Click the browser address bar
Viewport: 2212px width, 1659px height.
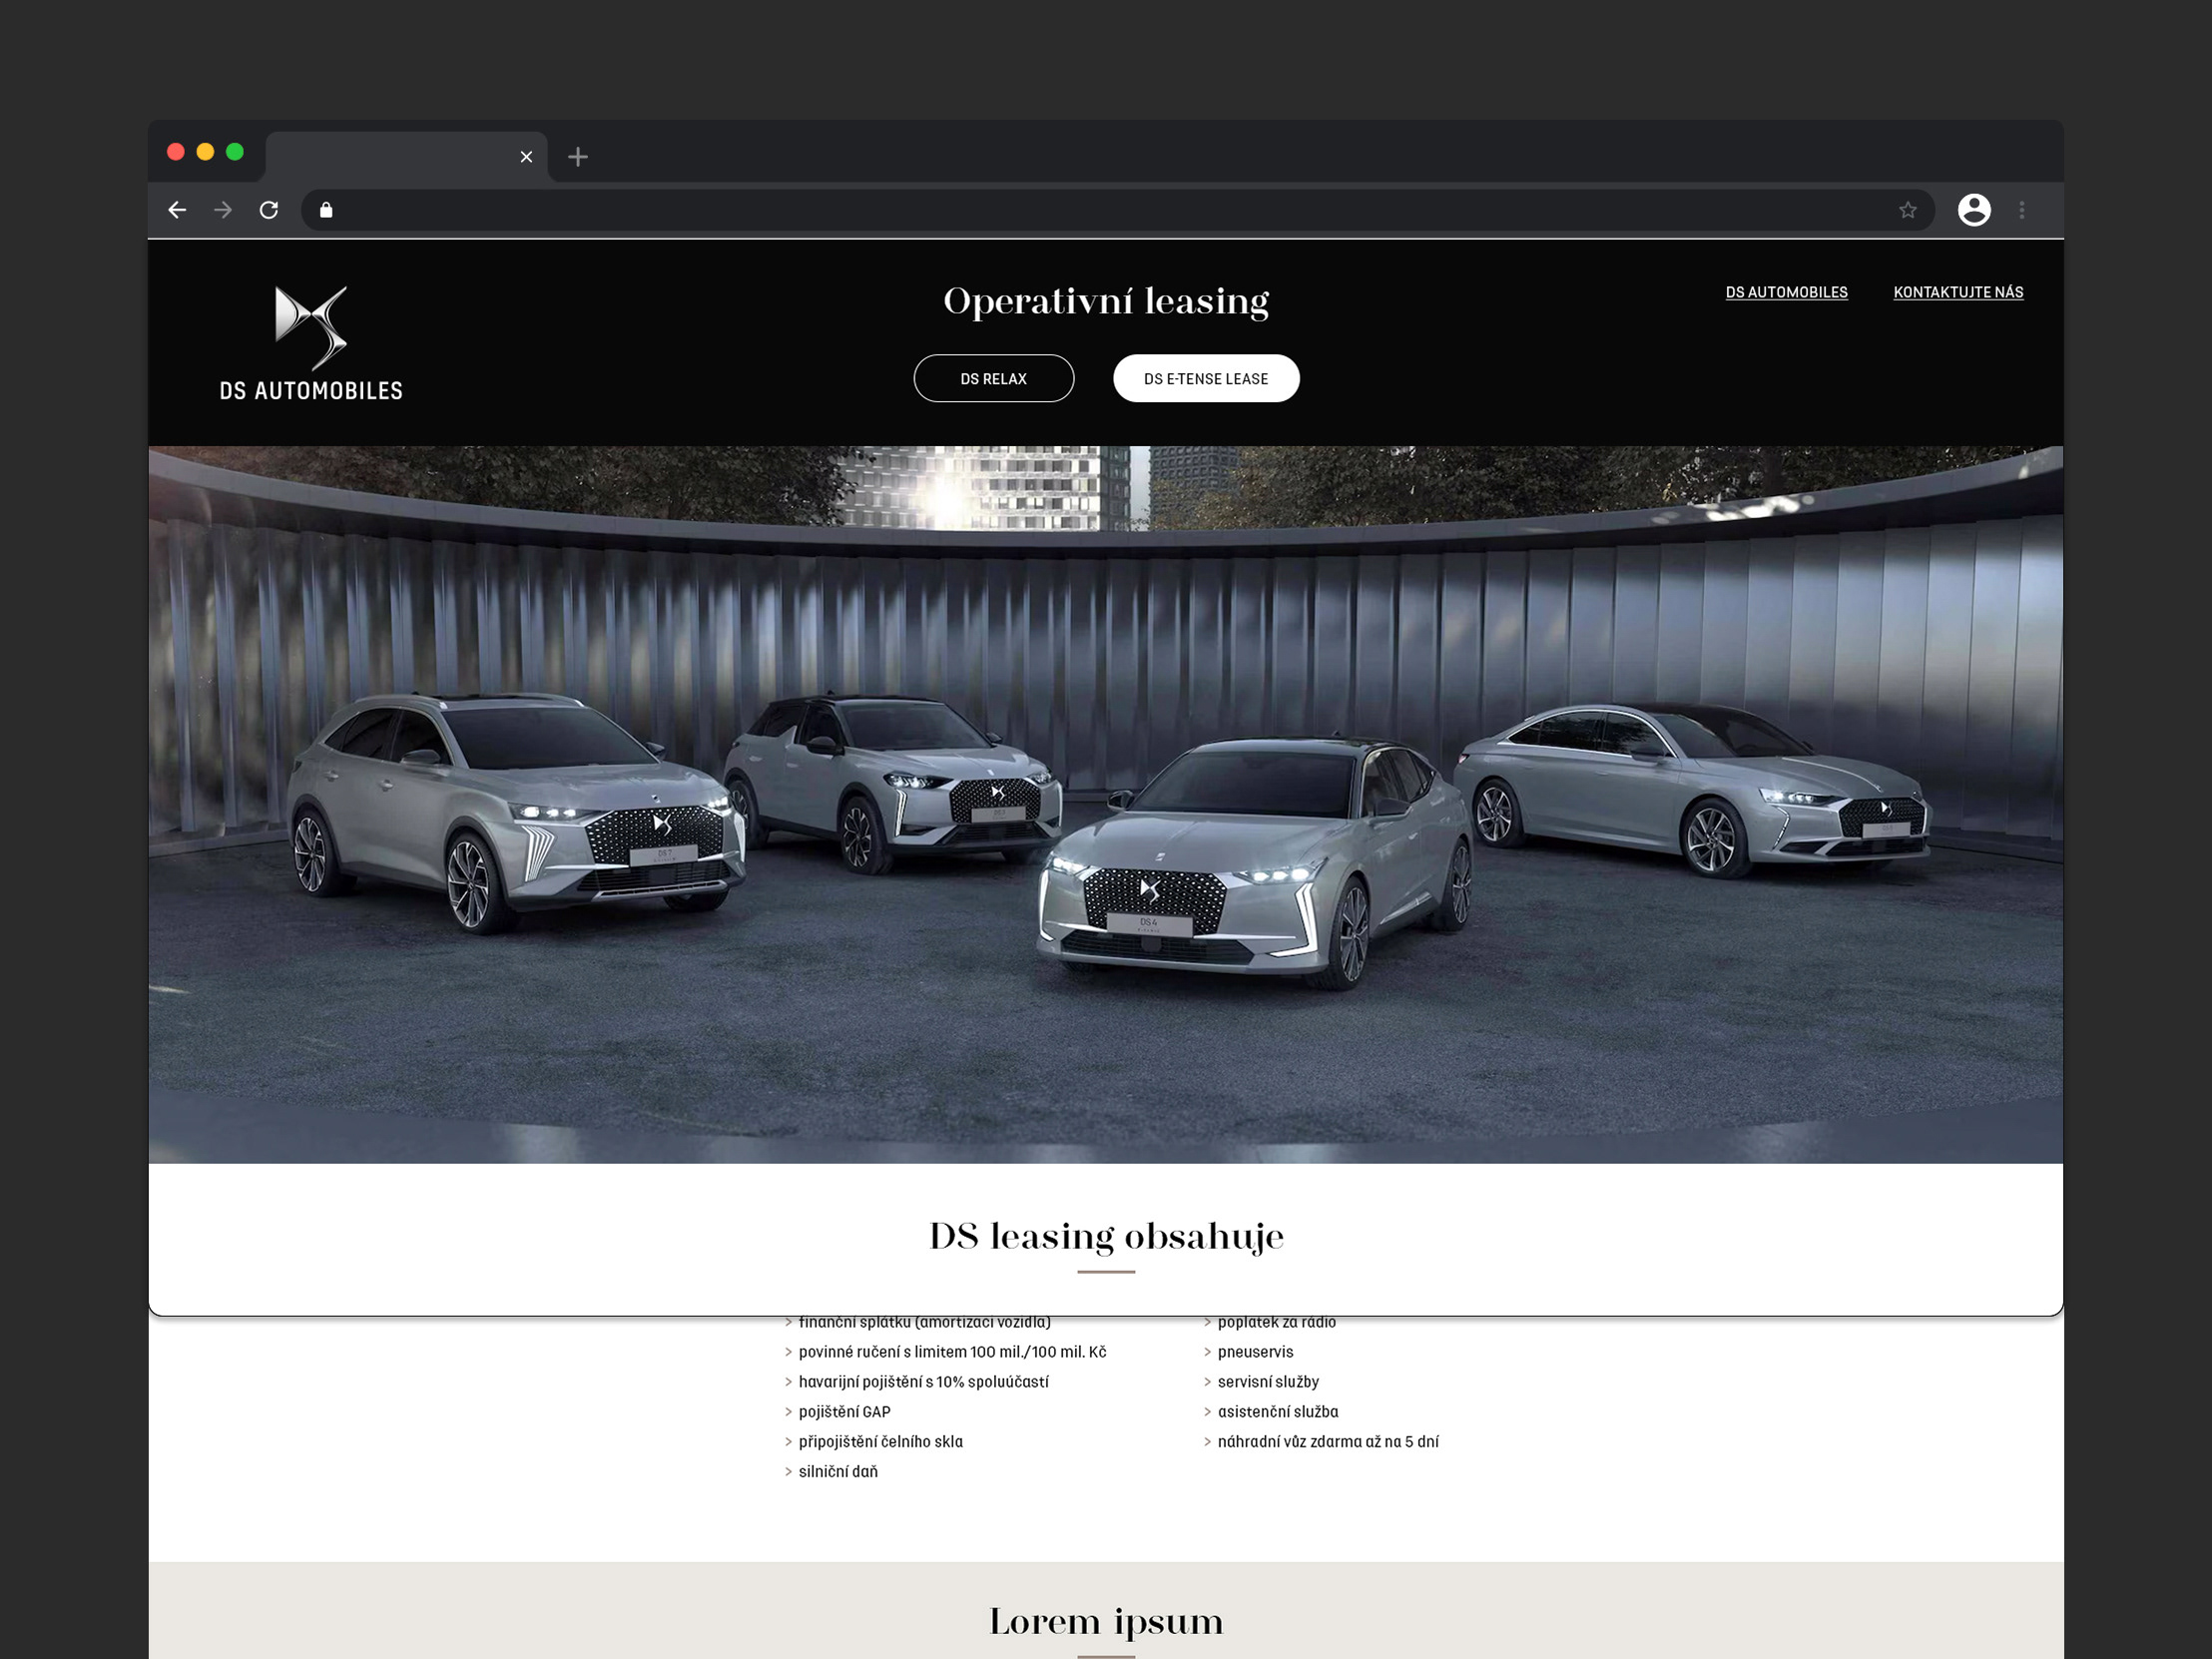pos(1118,210)
